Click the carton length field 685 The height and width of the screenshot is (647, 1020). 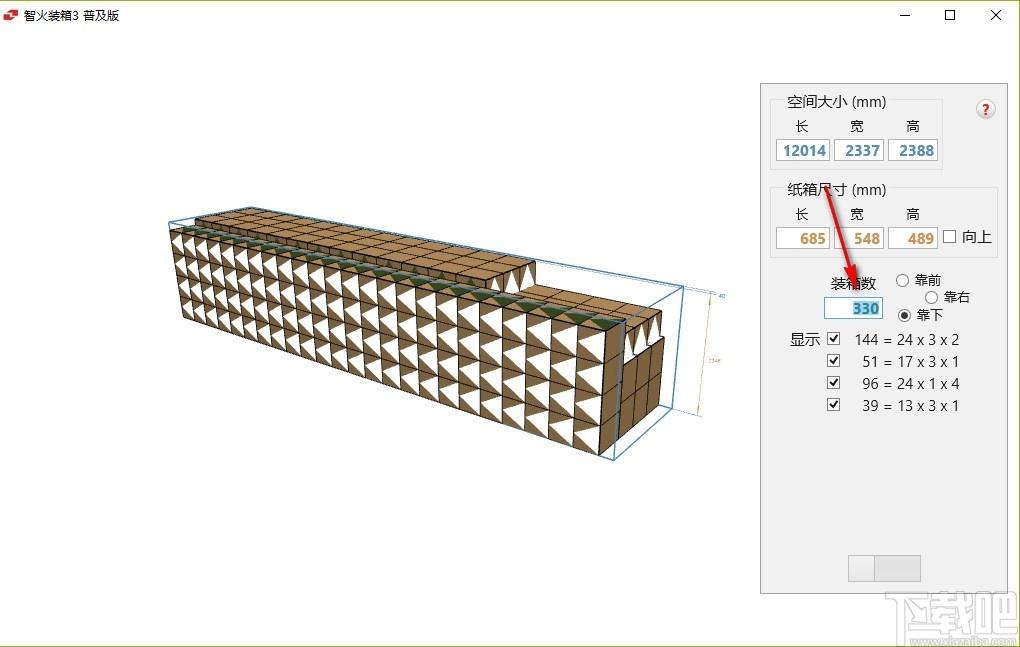(803, 238)
